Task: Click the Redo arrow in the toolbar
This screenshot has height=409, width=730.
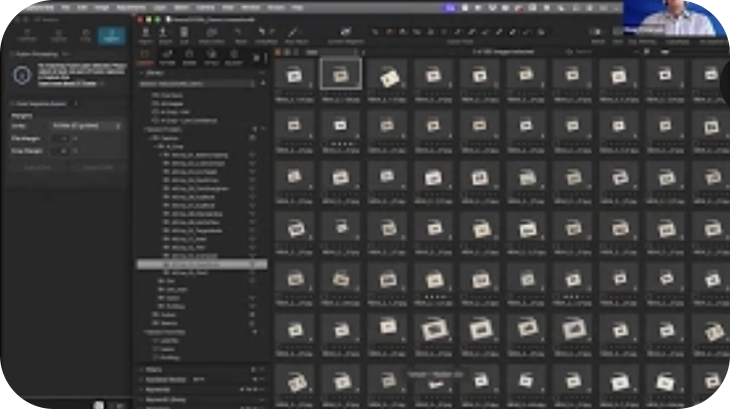Action: pos(272,32)
